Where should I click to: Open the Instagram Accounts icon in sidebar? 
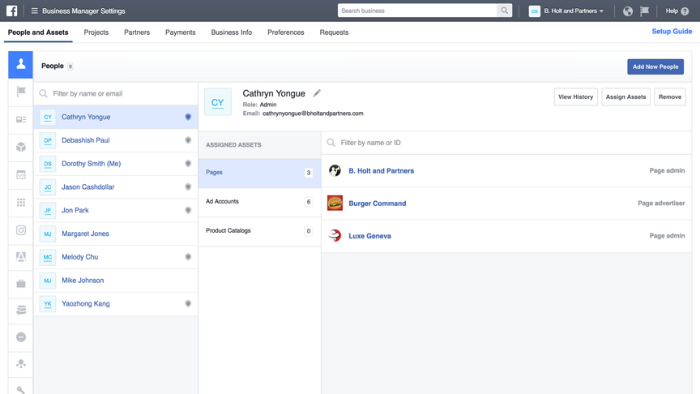click(21, 230)
